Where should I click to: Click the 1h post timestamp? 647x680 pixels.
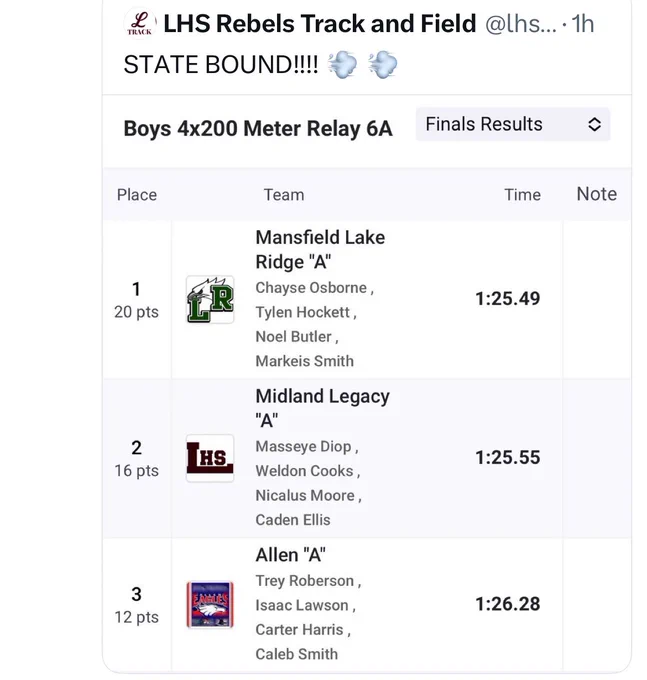click(x=582, y=24)
